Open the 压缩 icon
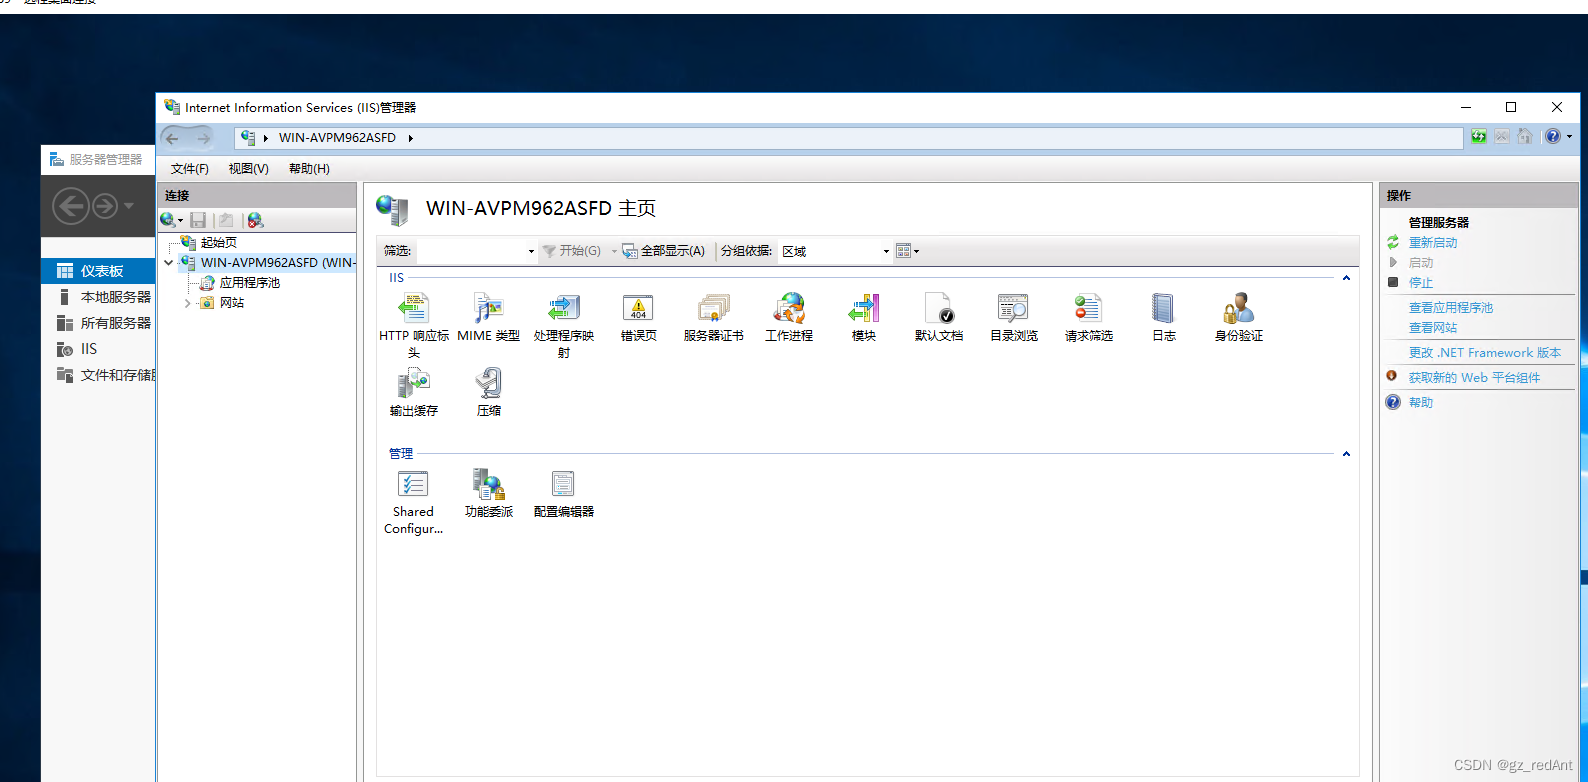The height and width of the screenshot is (782, 1588). click(x=488, y=384)
